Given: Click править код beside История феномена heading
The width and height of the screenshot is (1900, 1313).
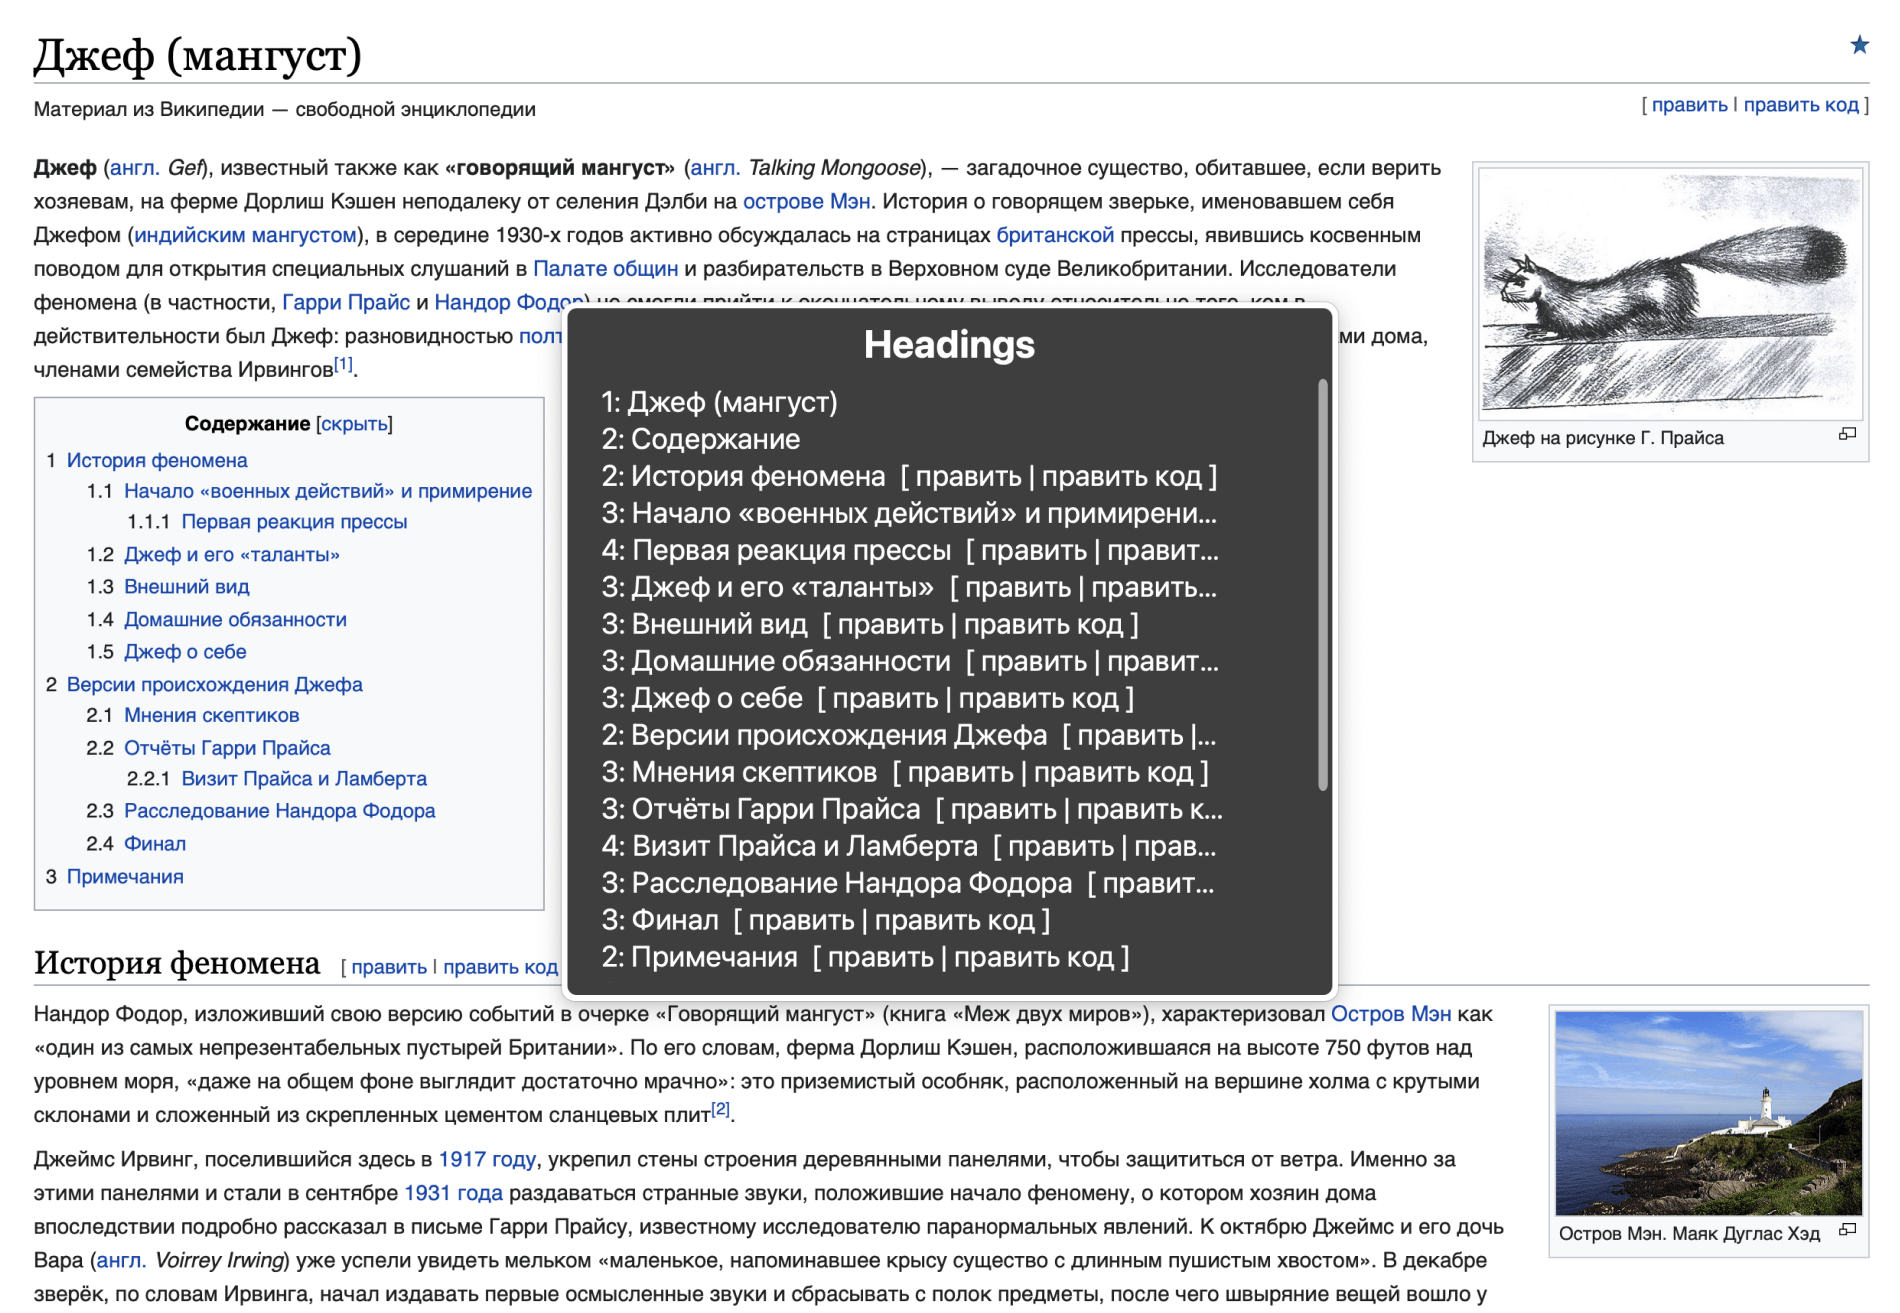Looking at the screenshot, I should tap(500, 967).
